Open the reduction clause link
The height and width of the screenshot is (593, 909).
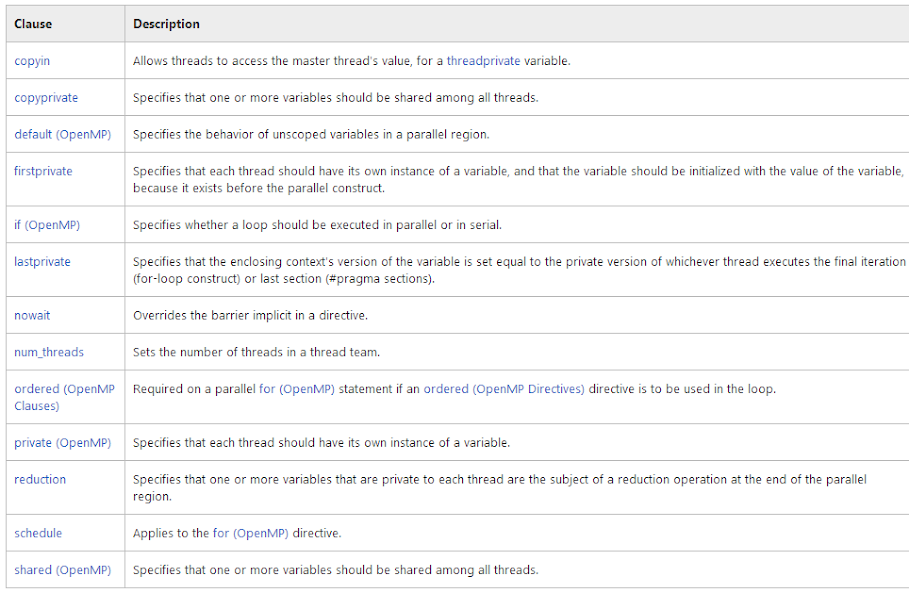click(40, 479)
